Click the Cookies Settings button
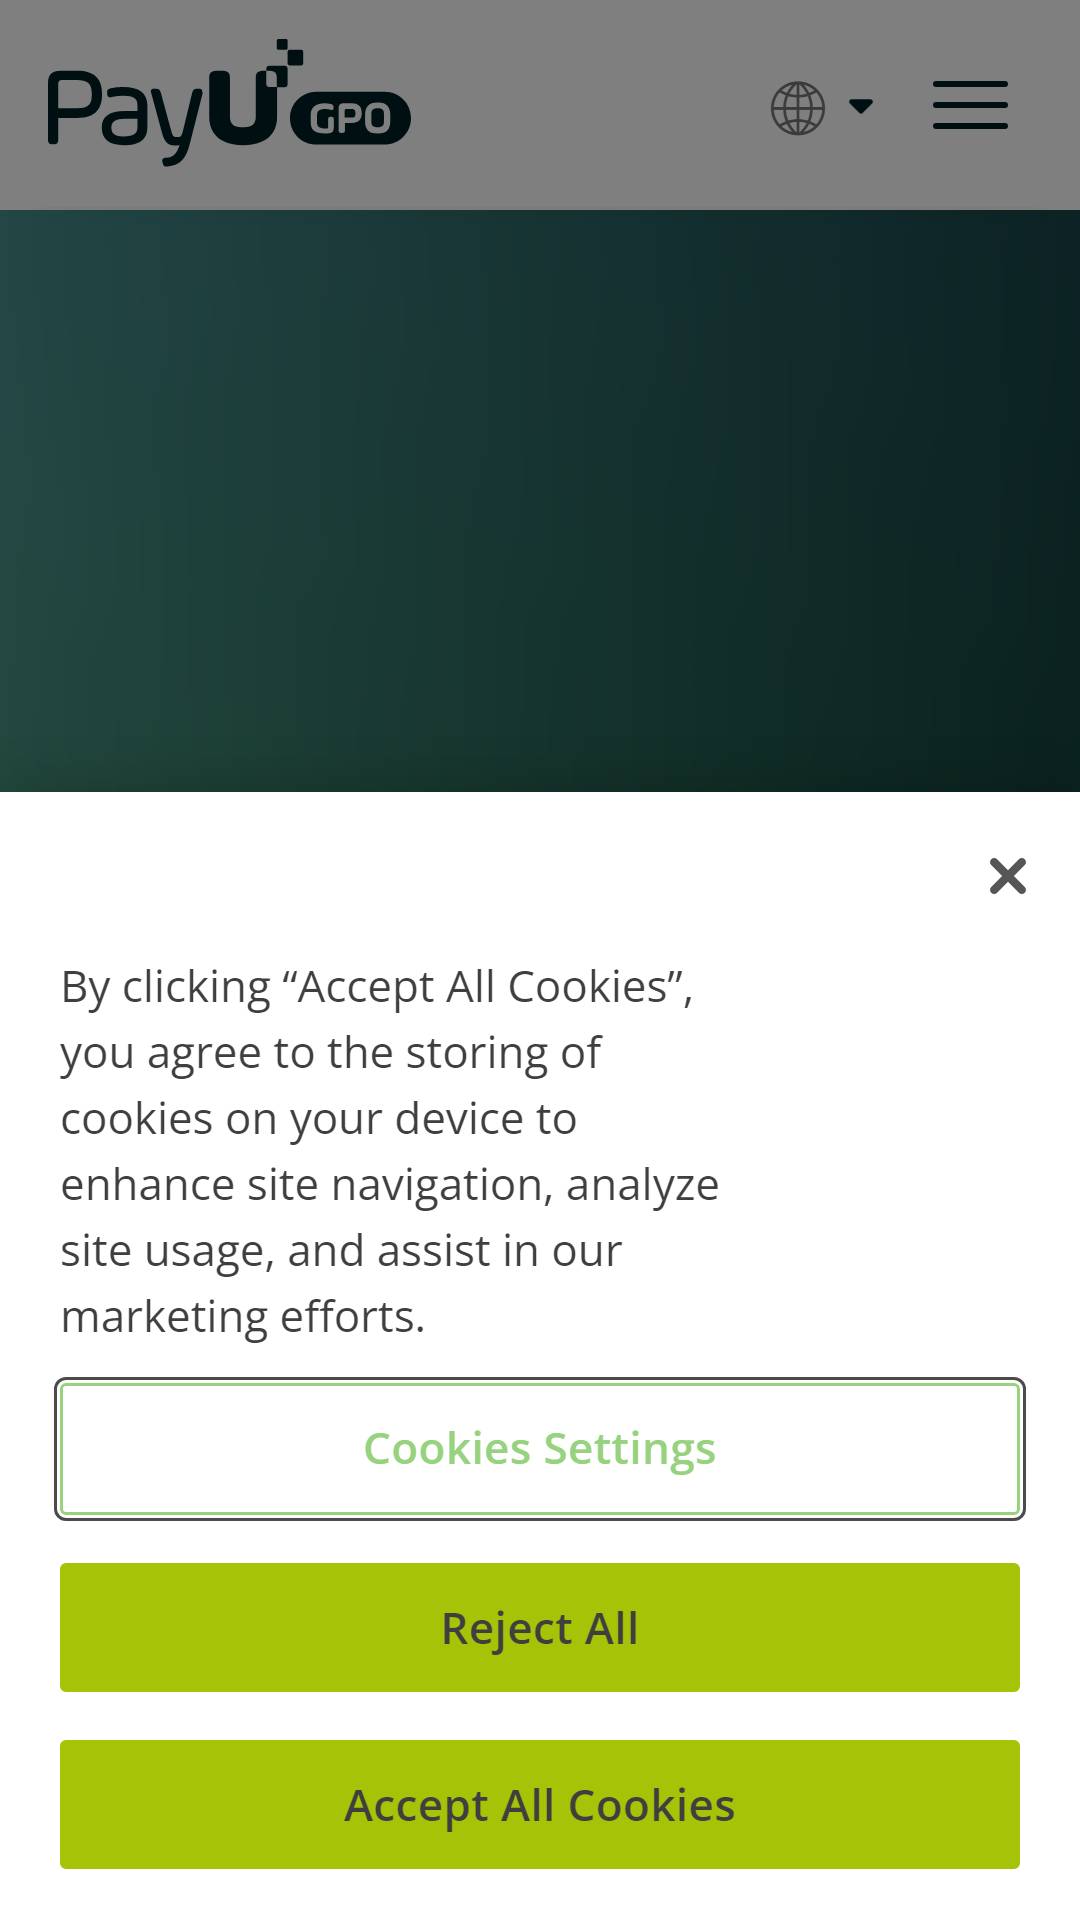1080x1920 pixels. click(x=540, y=1449)
